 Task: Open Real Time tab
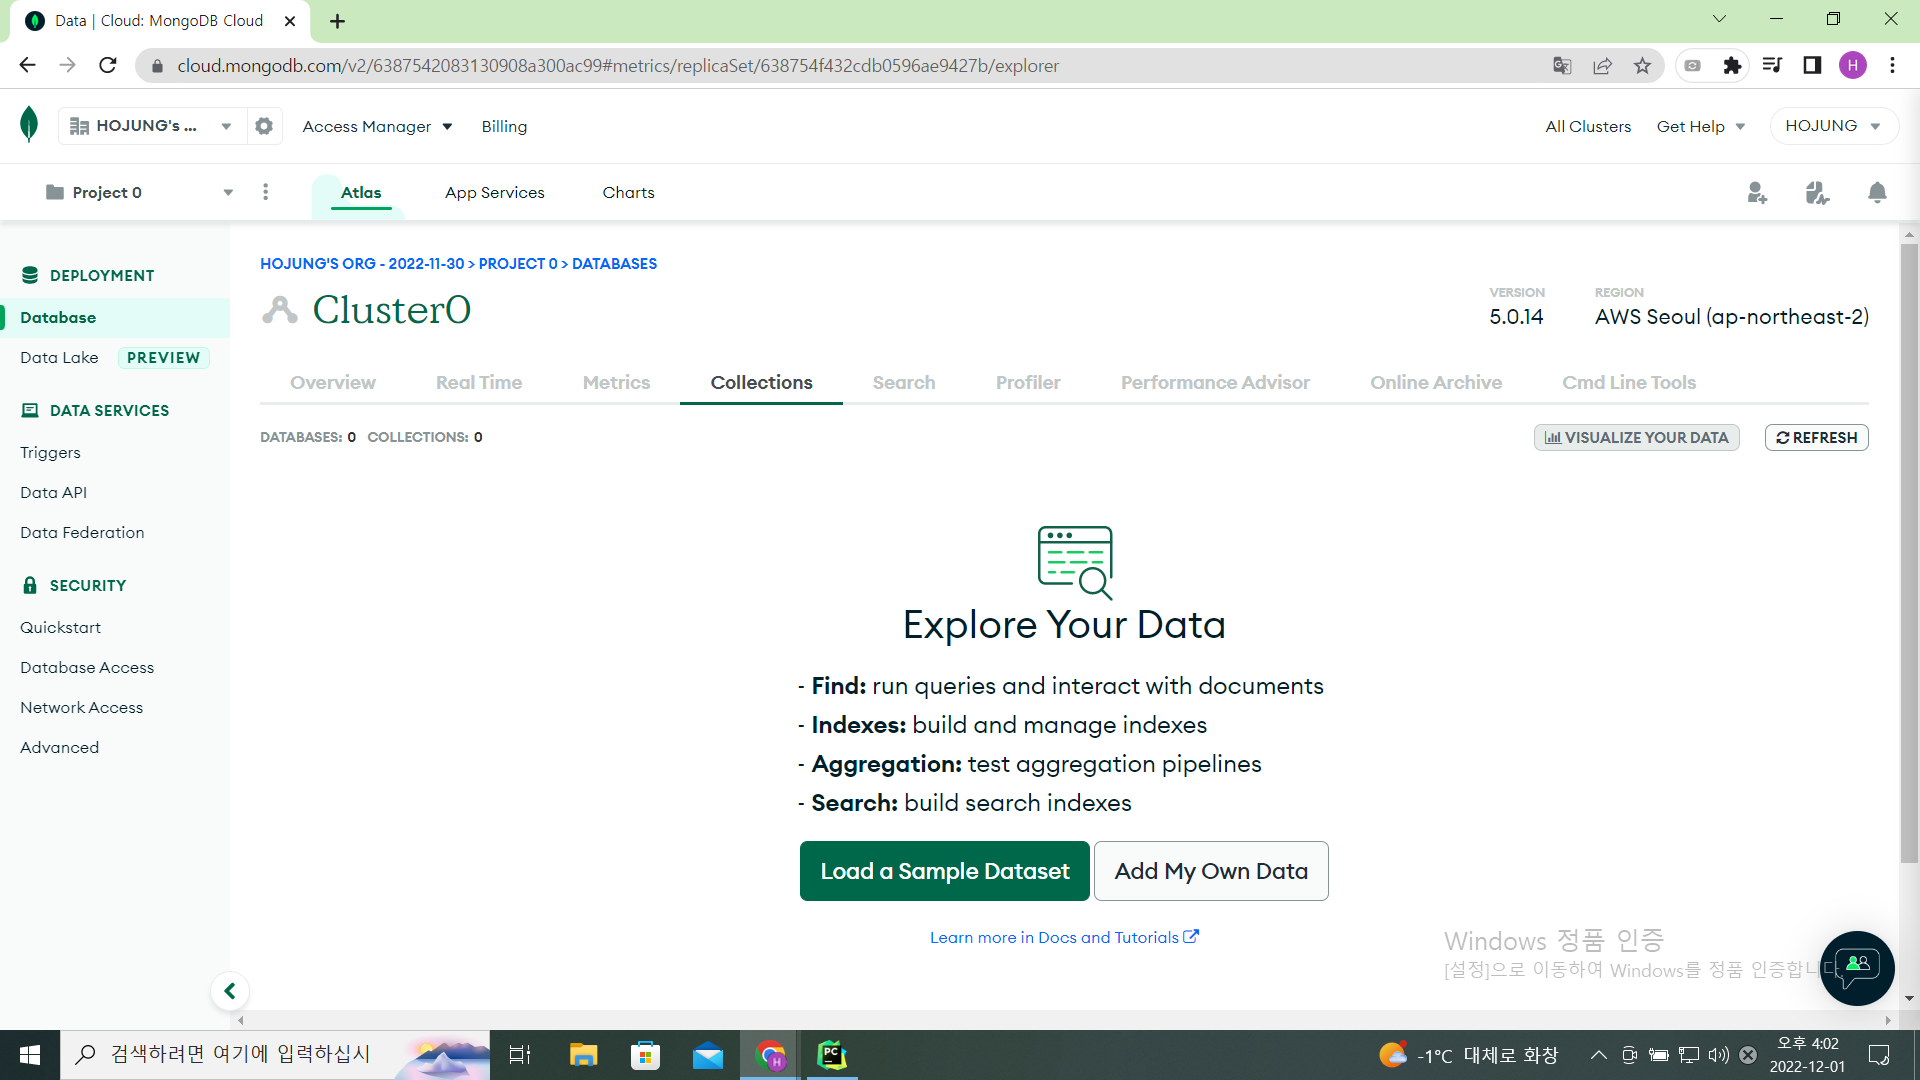[x=479, y=382]
